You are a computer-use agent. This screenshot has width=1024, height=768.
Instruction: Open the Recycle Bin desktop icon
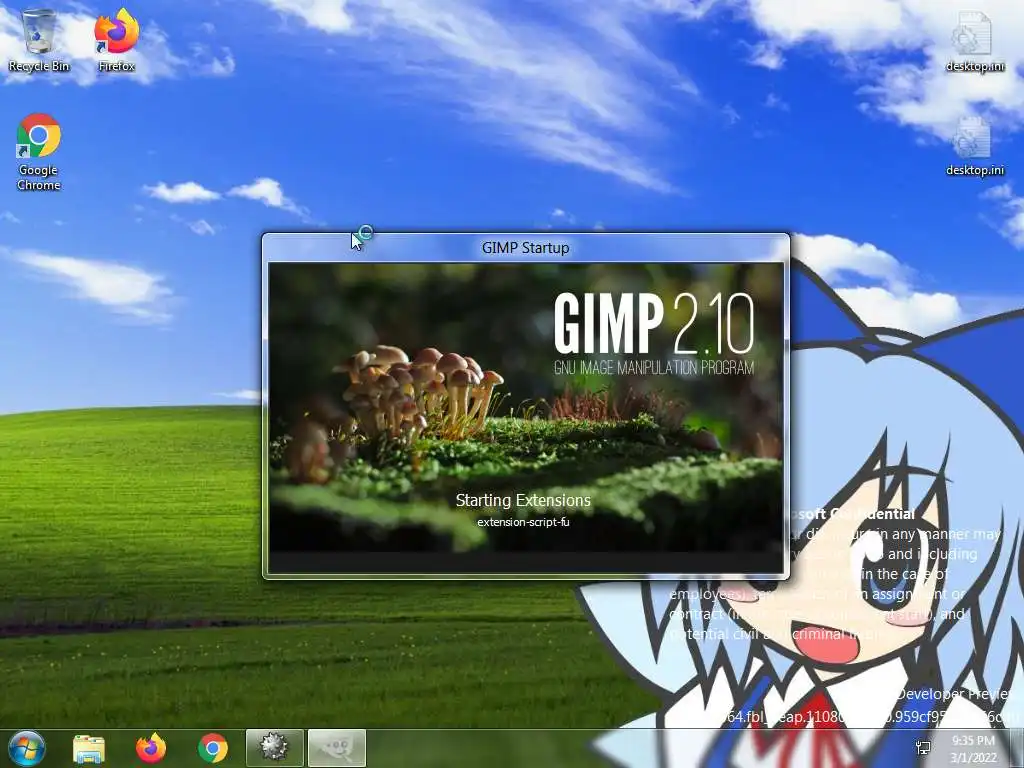pos(39,40)
